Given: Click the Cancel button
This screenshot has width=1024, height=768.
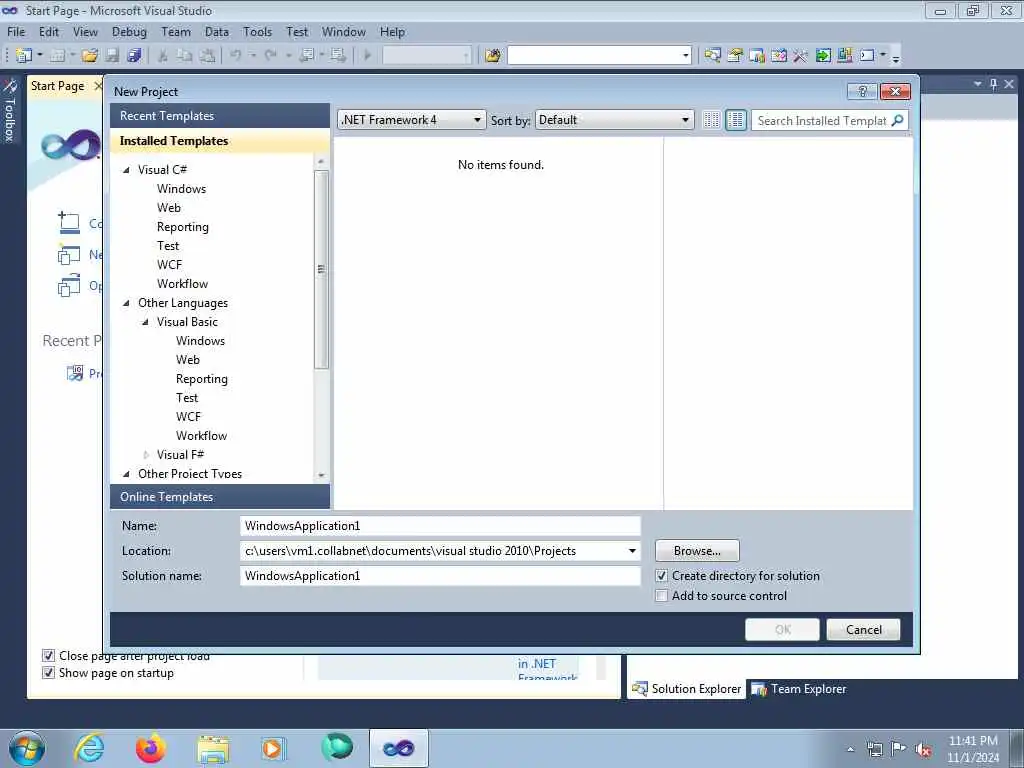Looking at the screenshot, I should click(x=863, y=630).
